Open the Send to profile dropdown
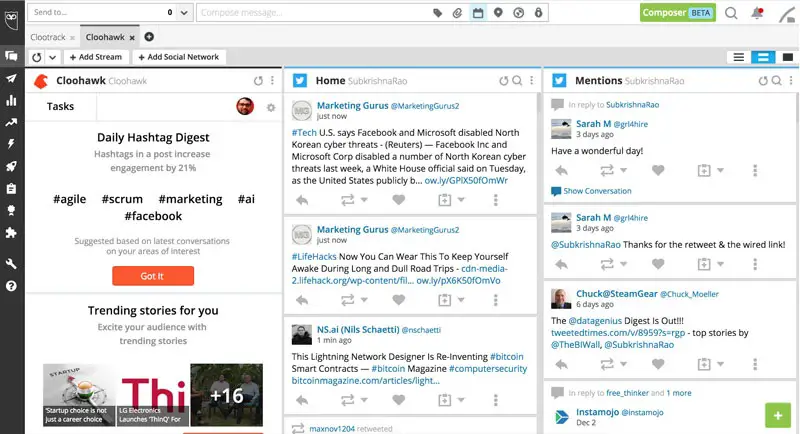800x434 pixels. coord(184,13)
